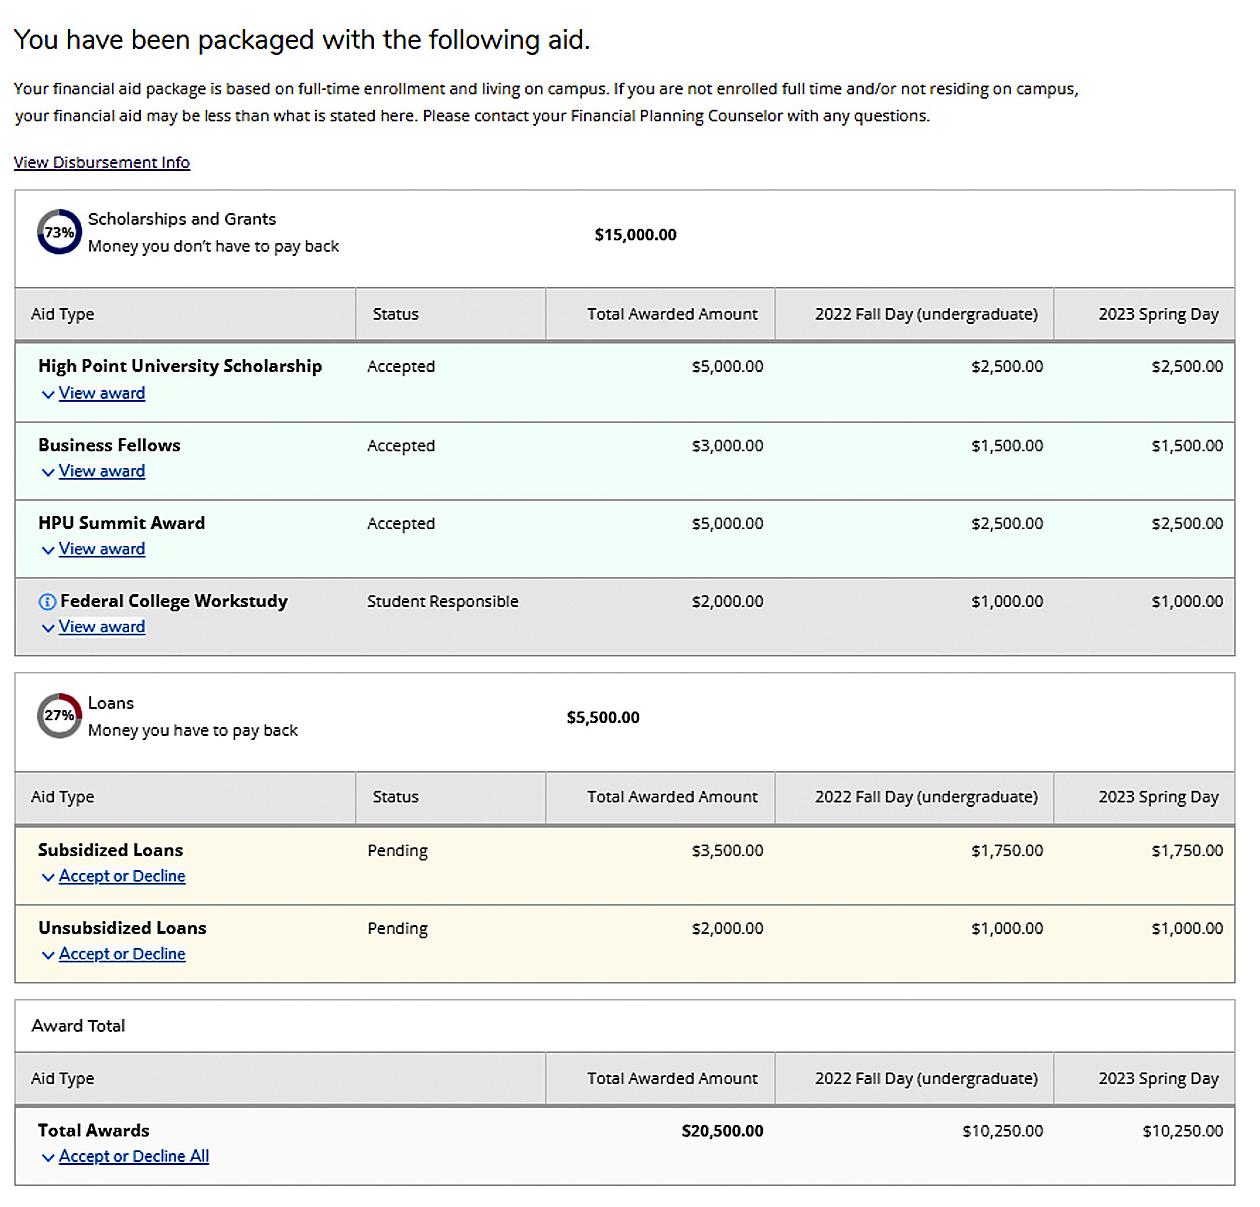Expand HPU Summit Award chevron
Viewport: 1260px width, 1207px height.
pyautogui.click(x=48, y=551)
